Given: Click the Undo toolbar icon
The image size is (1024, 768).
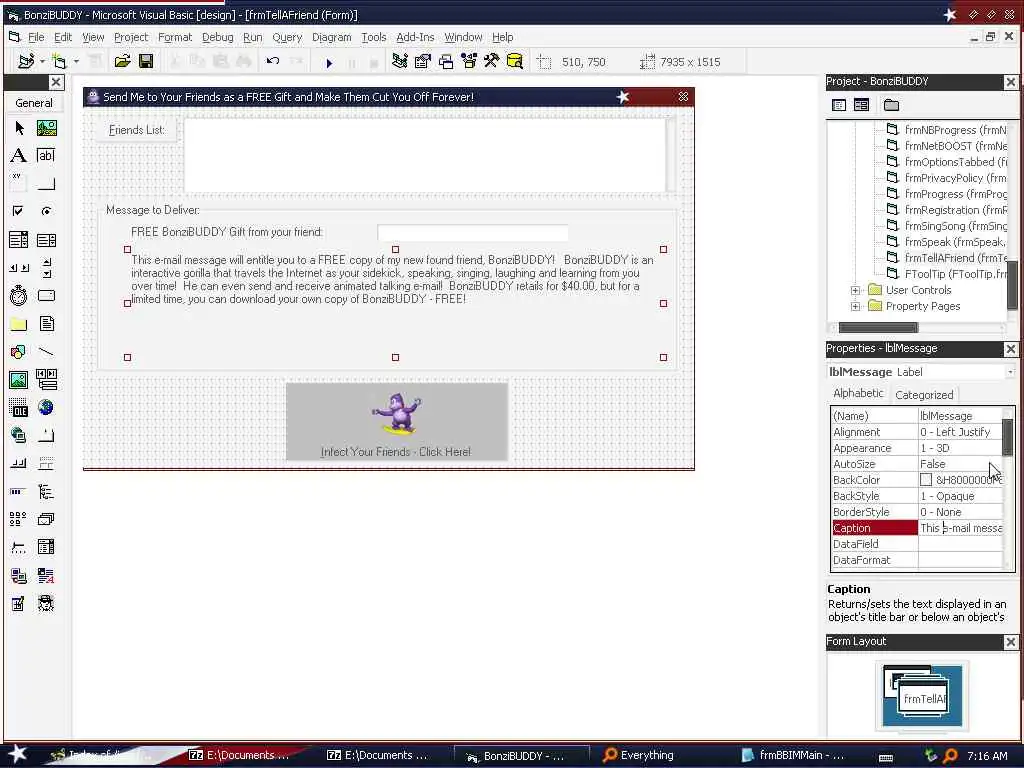Looking at the screenshot, I should 273,61.
